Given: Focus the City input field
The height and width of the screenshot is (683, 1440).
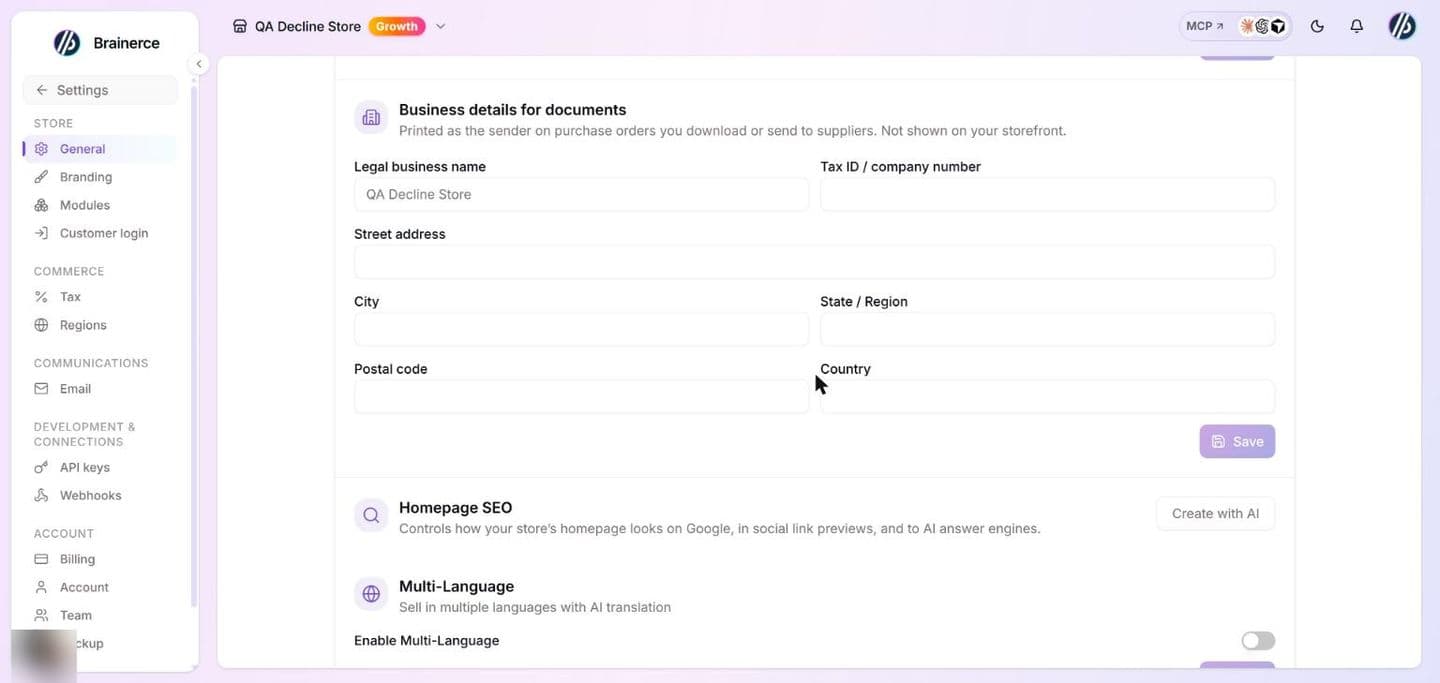Looking at the screenshot, I should (x=581, y=329).
